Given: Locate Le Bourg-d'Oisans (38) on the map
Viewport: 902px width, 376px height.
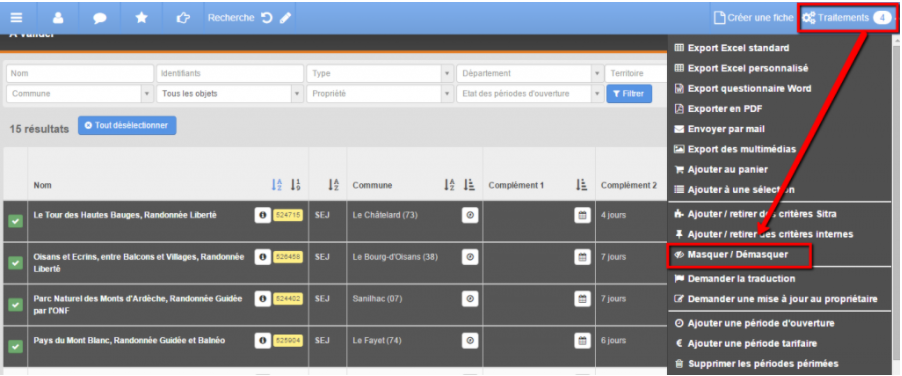Looking at the screenshot, I should 471,257.
